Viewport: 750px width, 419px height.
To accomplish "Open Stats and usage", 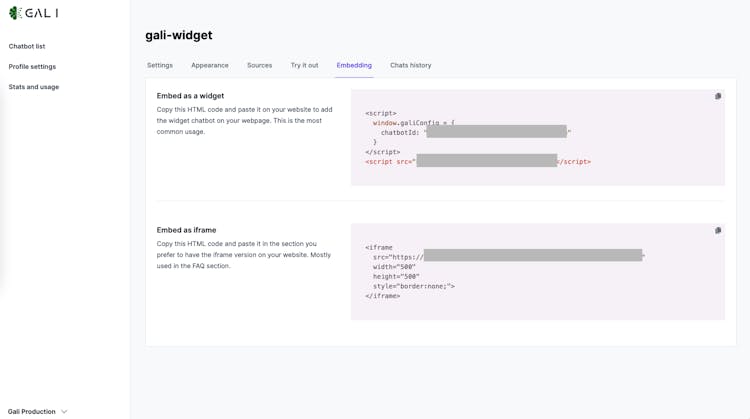I will point(34,87).
